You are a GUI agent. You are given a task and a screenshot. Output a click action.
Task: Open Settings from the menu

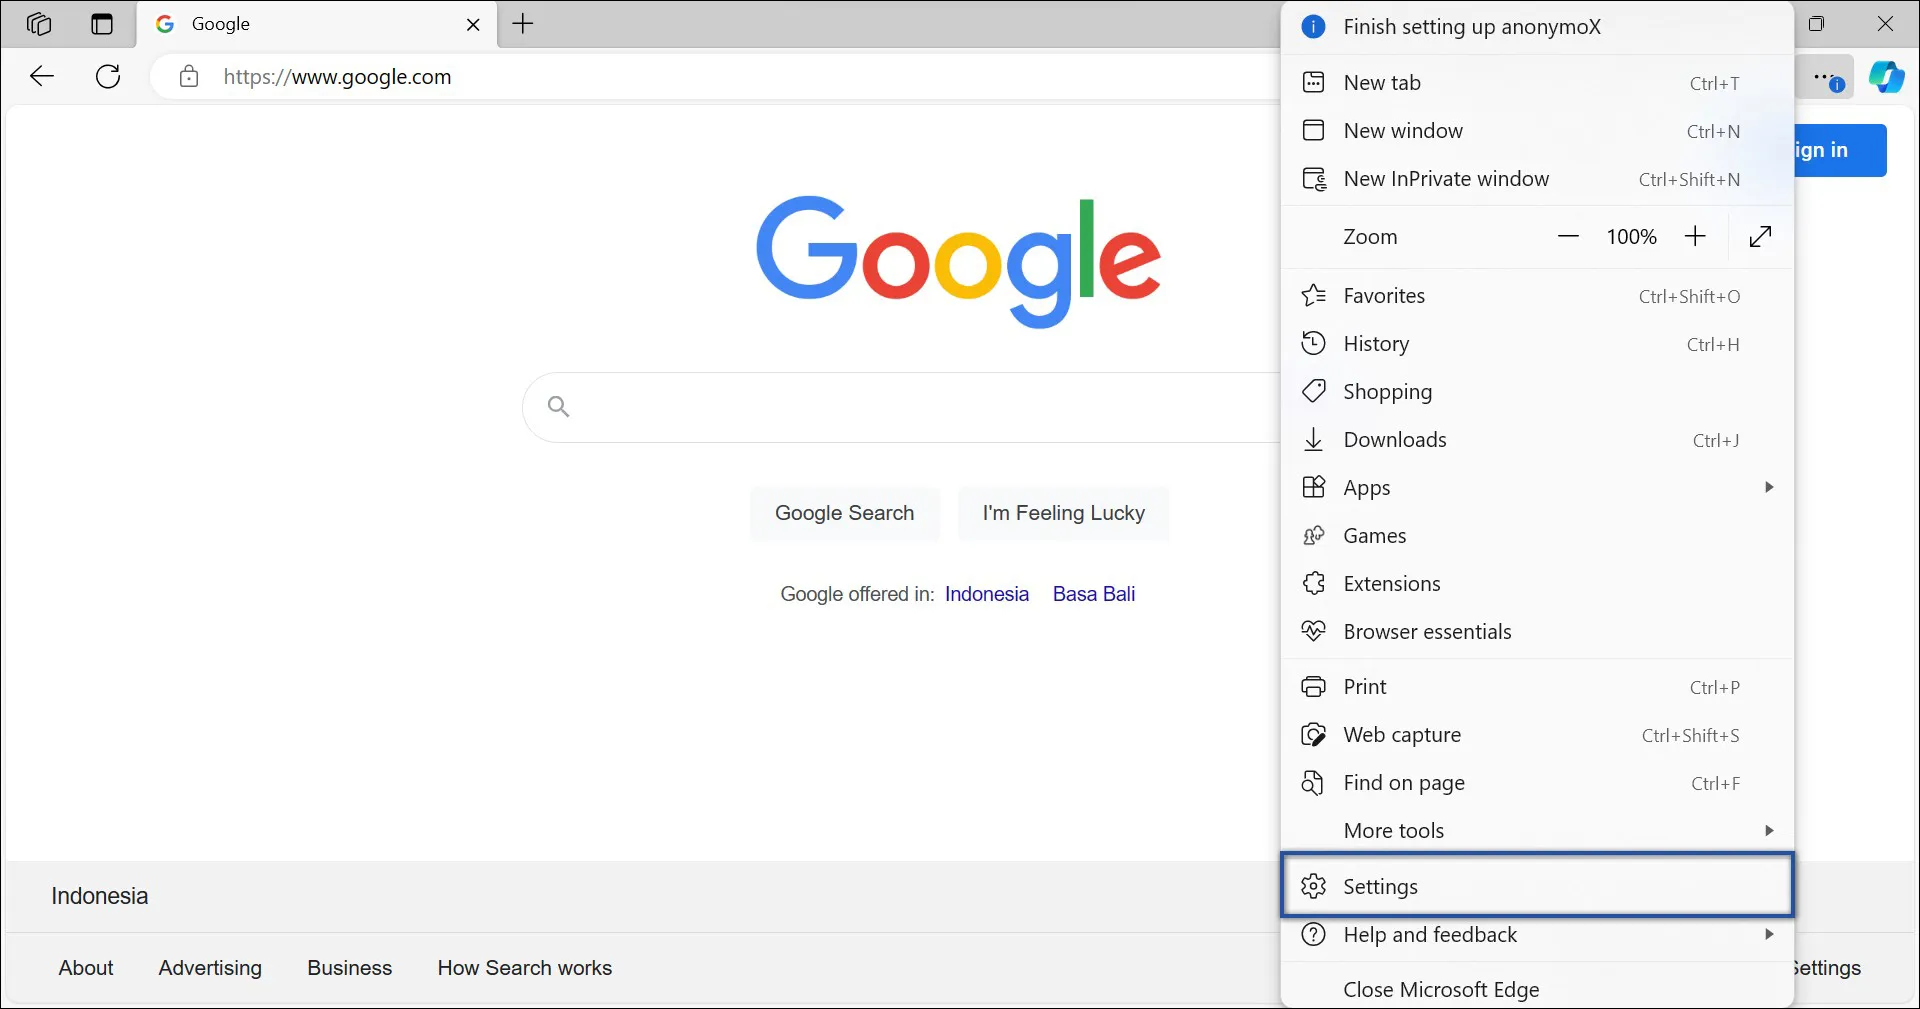point(1381,885)
